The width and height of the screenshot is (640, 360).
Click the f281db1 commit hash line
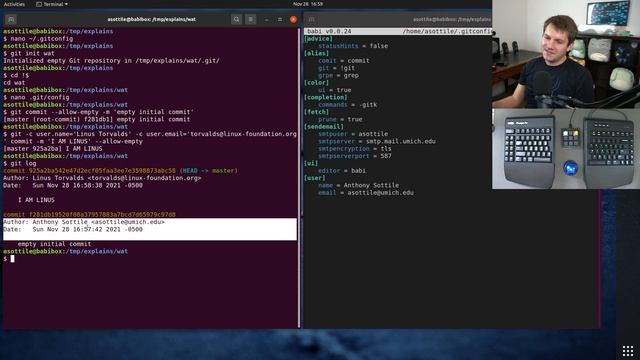tap(89, 215)
